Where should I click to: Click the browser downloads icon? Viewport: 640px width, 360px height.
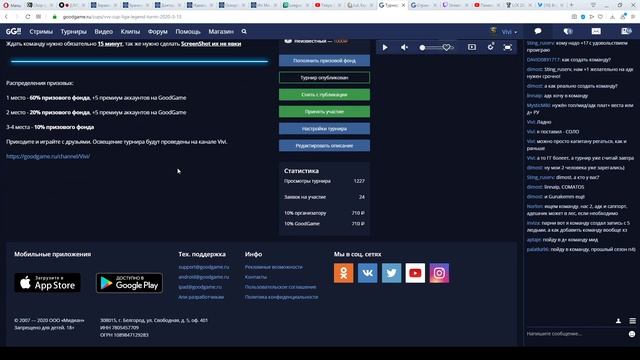coord(612,17)
